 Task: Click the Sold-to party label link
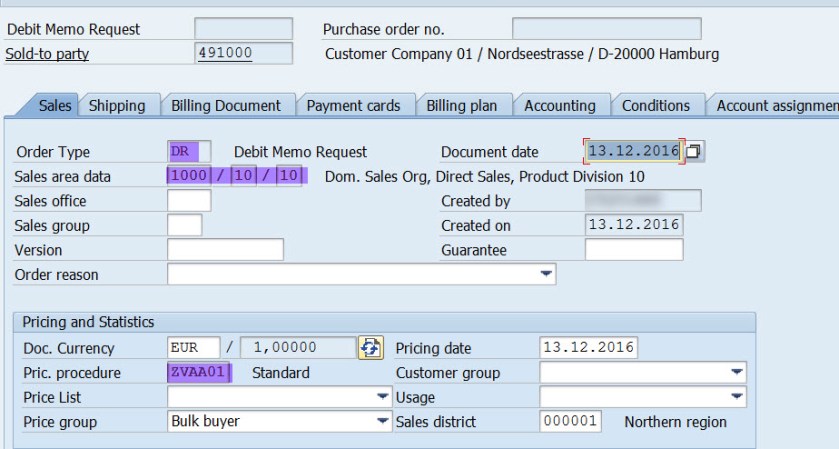(47, 54)
